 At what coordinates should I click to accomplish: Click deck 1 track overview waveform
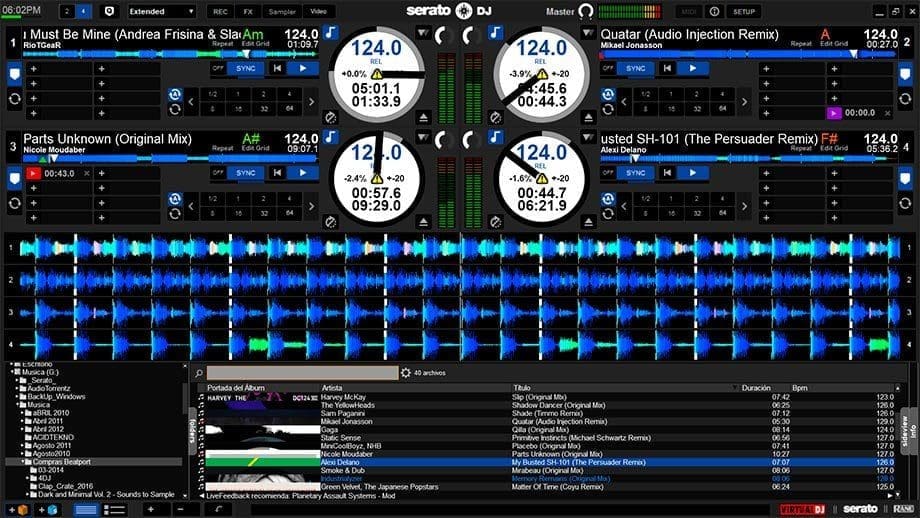pyautogui.click(x=170, y=55)
